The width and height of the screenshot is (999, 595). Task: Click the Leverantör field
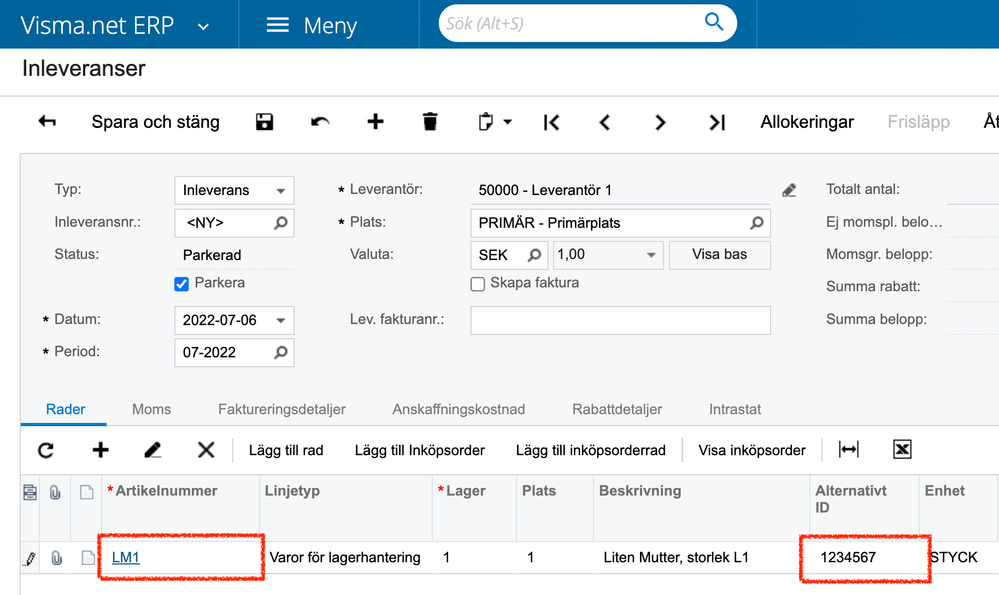620,190
